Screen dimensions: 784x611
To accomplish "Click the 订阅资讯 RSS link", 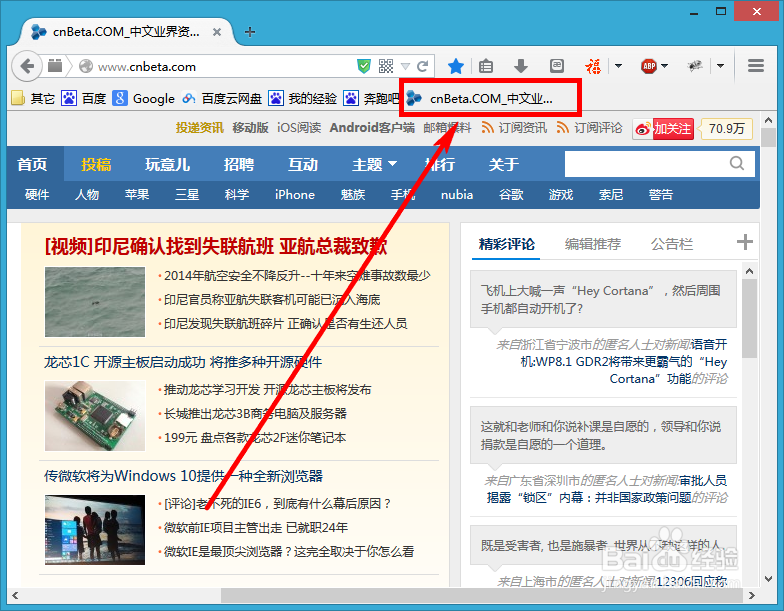I will (514, 128).
